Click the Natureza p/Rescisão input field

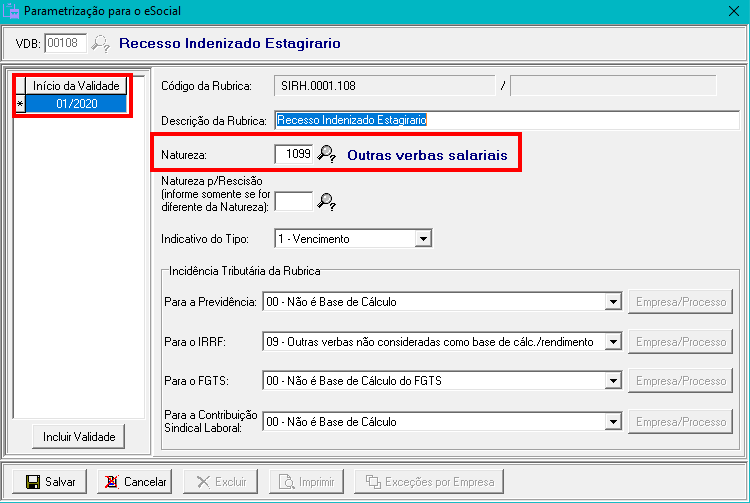[x=293, y=201]
